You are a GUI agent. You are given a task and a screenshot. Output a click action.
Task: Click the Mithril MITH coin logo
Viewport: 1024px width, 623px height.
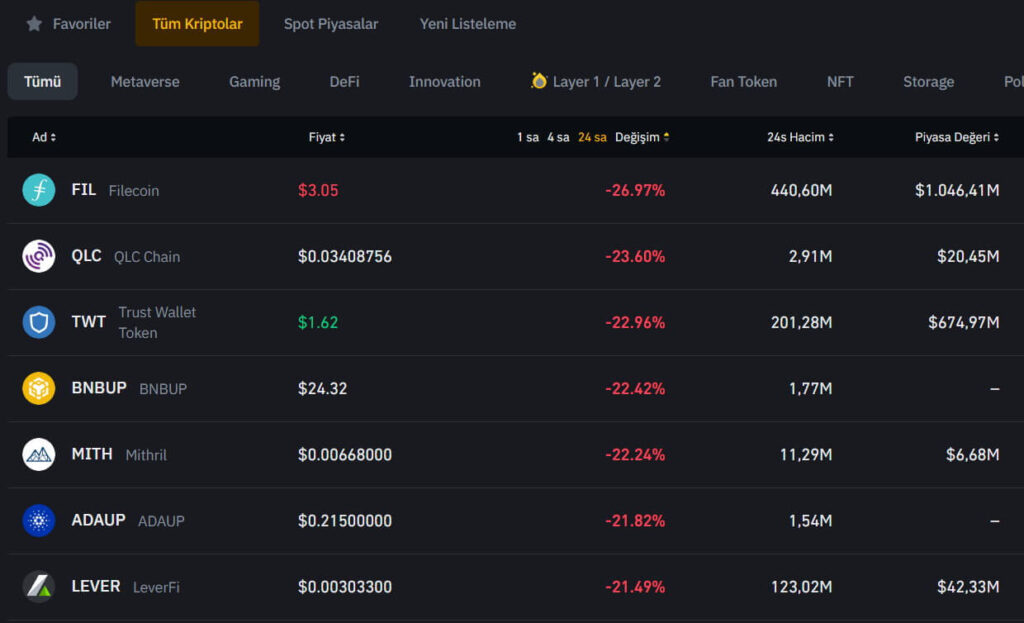(x=39, y=455)
